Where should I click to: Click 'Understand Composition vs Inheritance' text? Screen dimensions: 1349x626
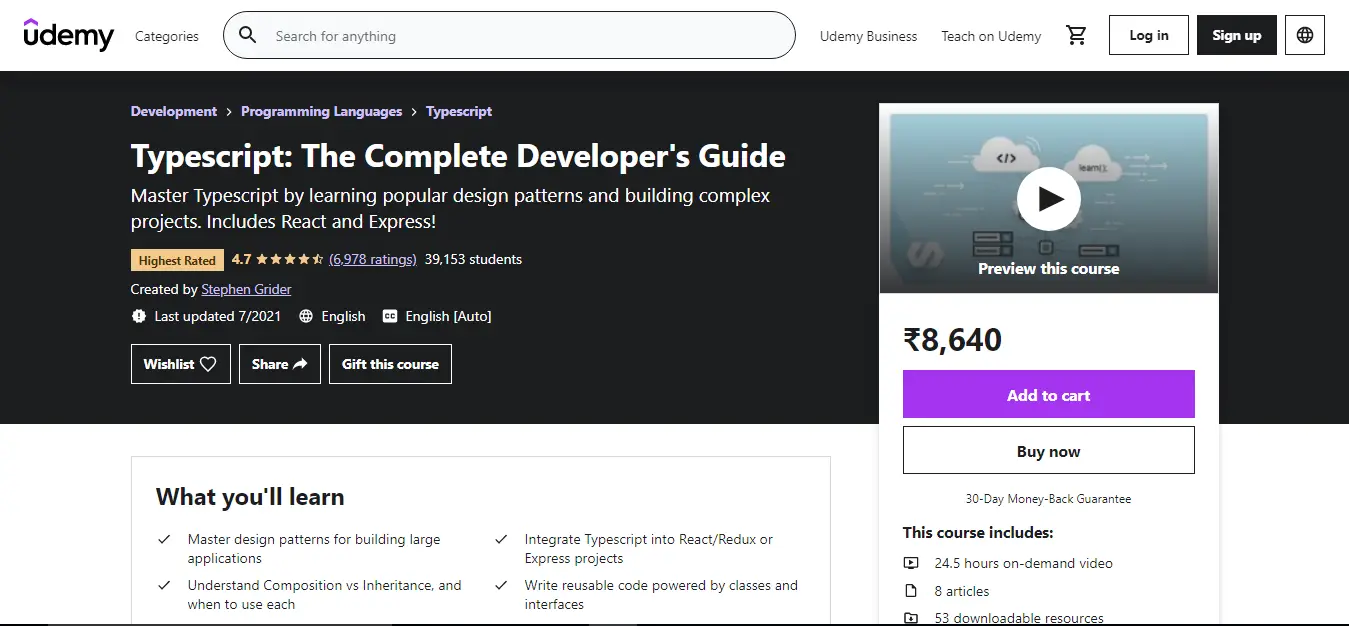pyautogui.click(x=325, y=595)
